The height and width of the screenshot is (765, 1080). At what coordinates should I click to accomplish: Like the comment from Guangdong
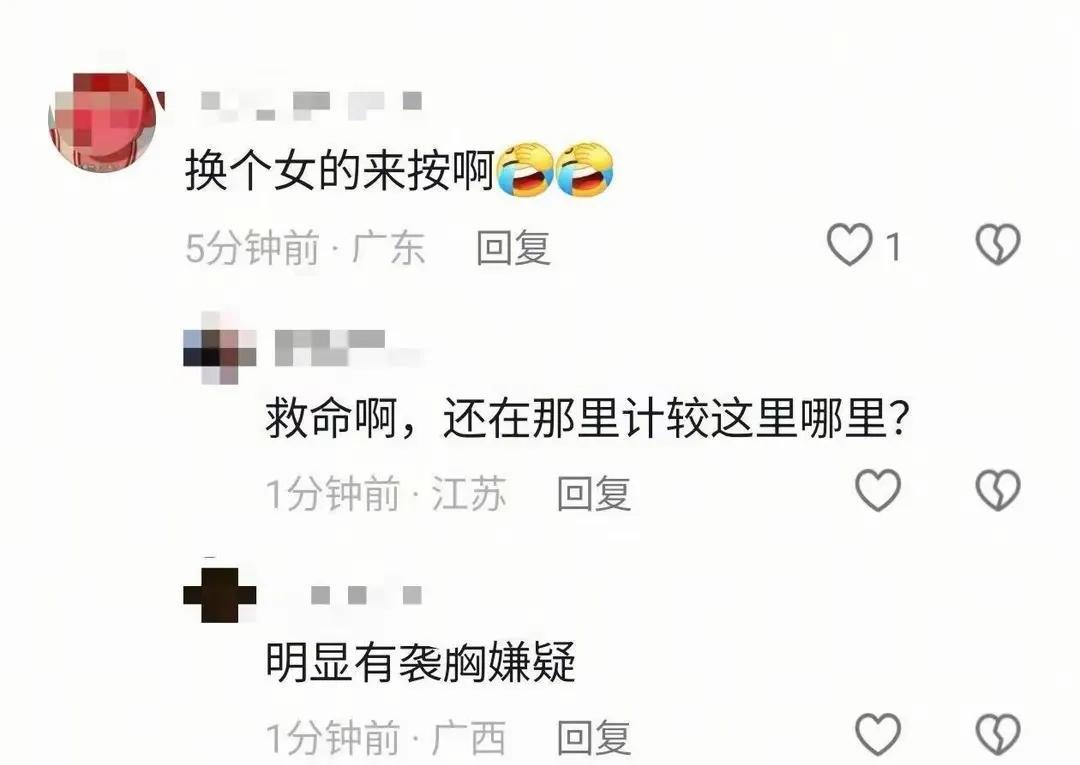pyautogui.click(x=849, y=244)
